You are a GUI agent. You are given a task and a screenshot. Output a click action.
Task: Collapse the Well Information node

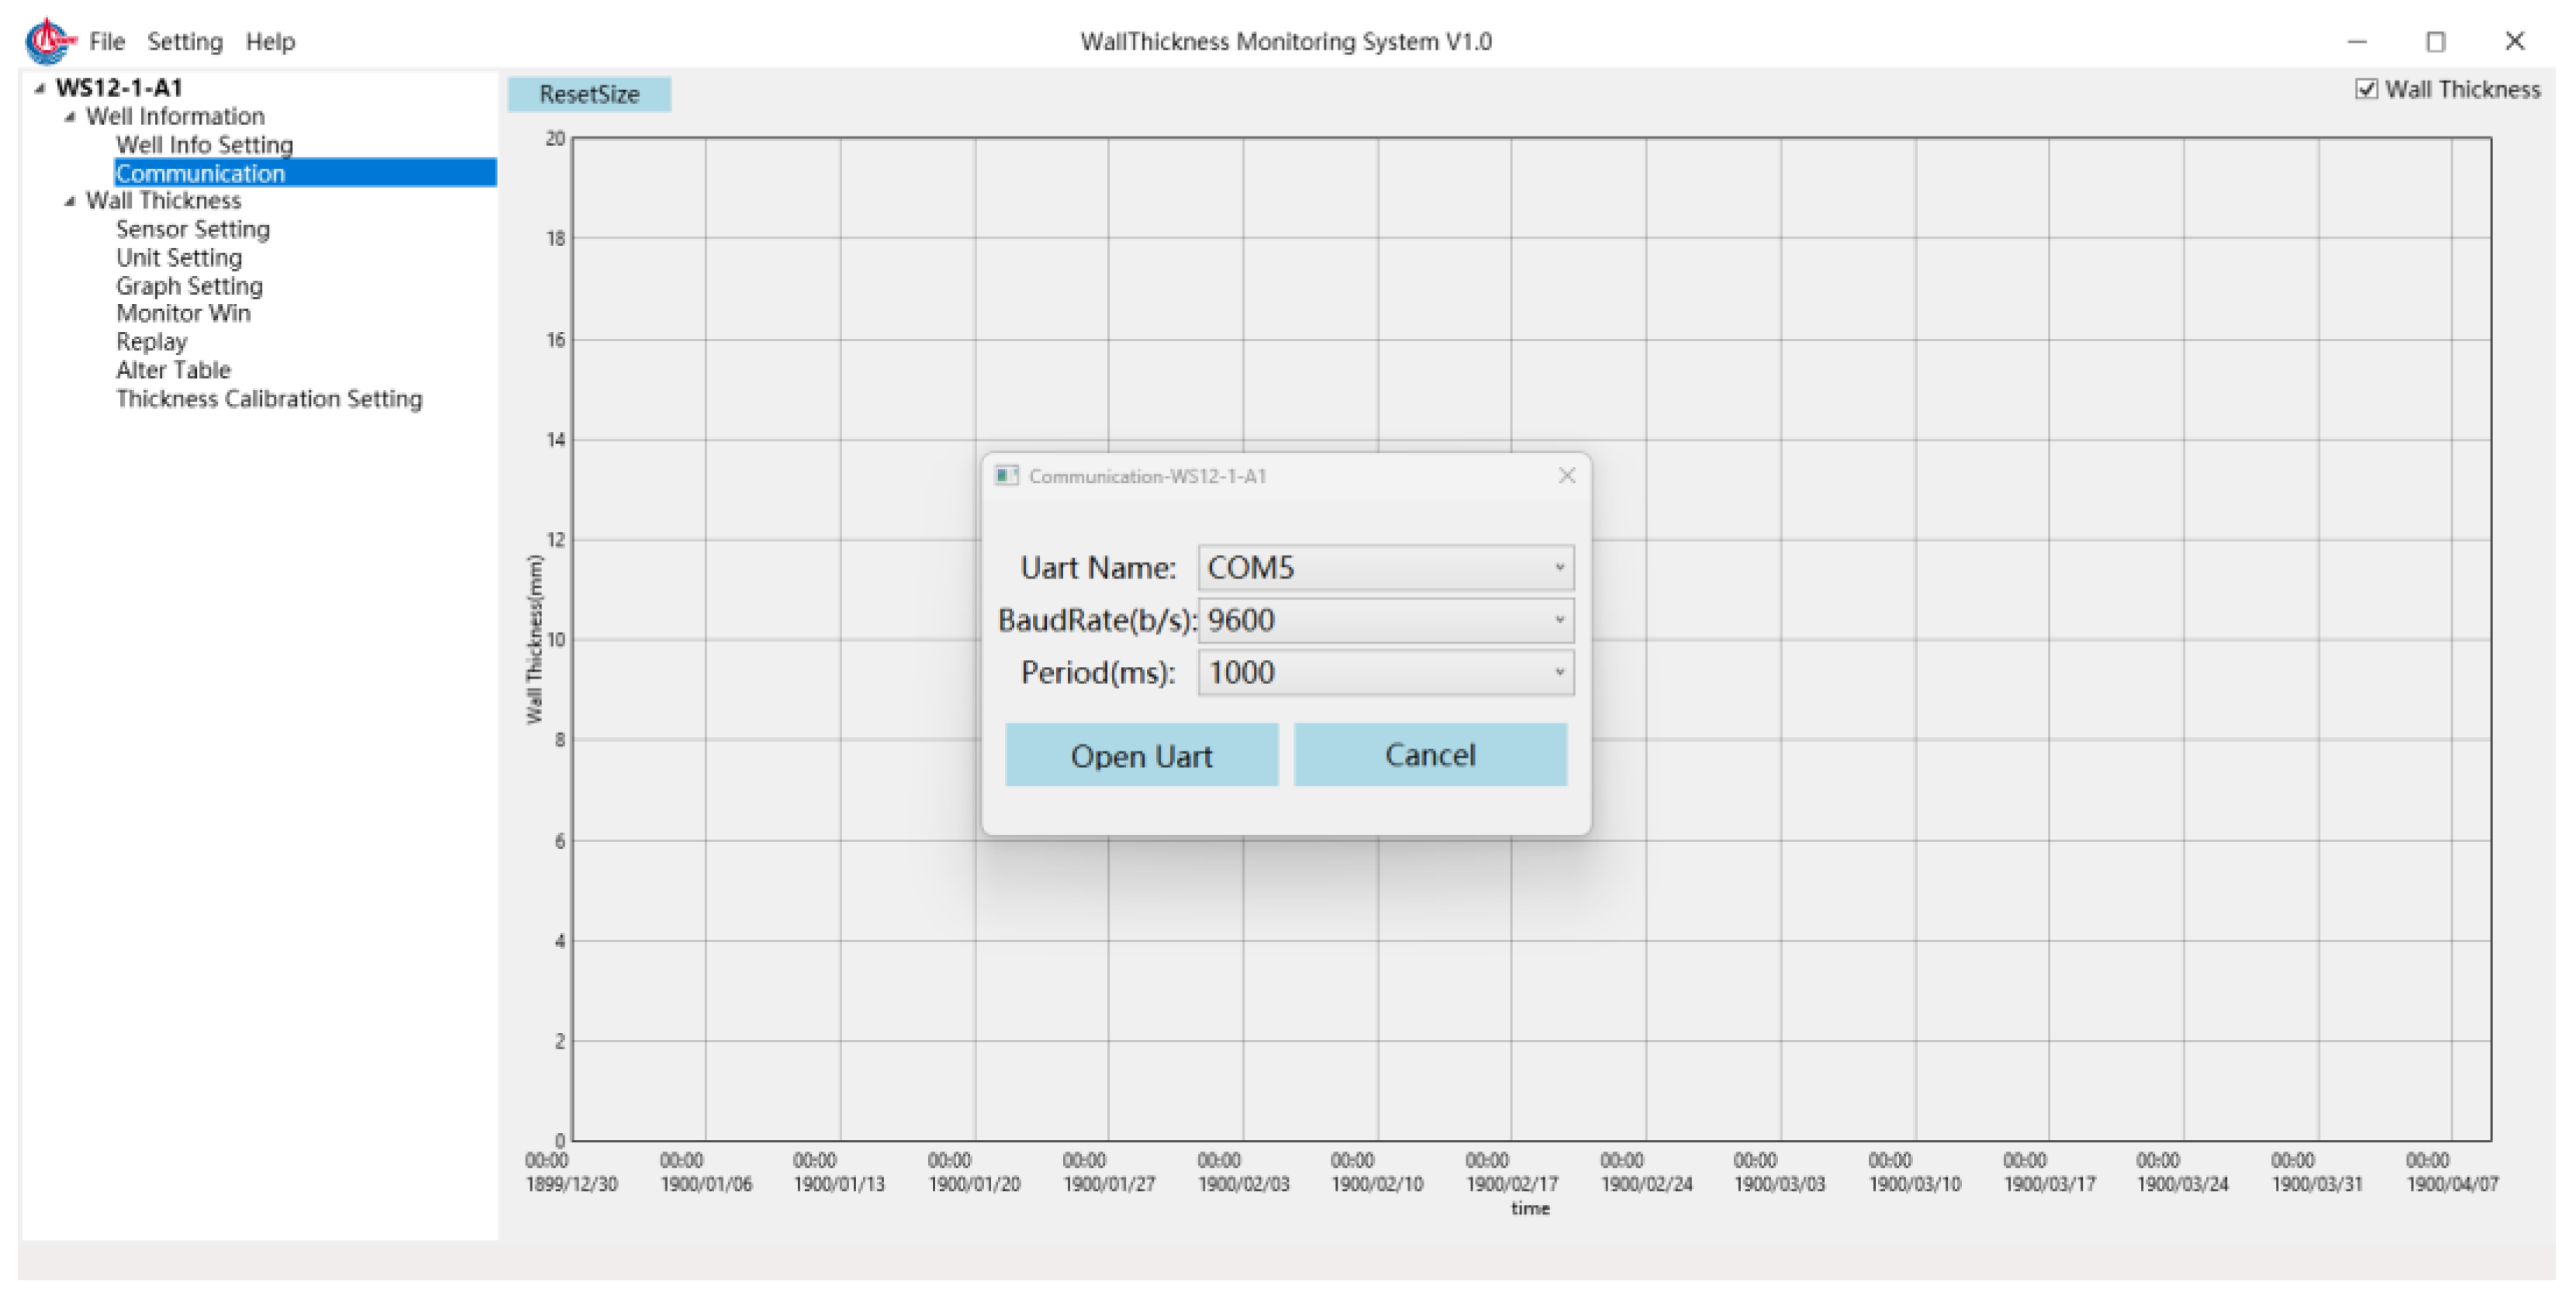click(x=70, y=117)
